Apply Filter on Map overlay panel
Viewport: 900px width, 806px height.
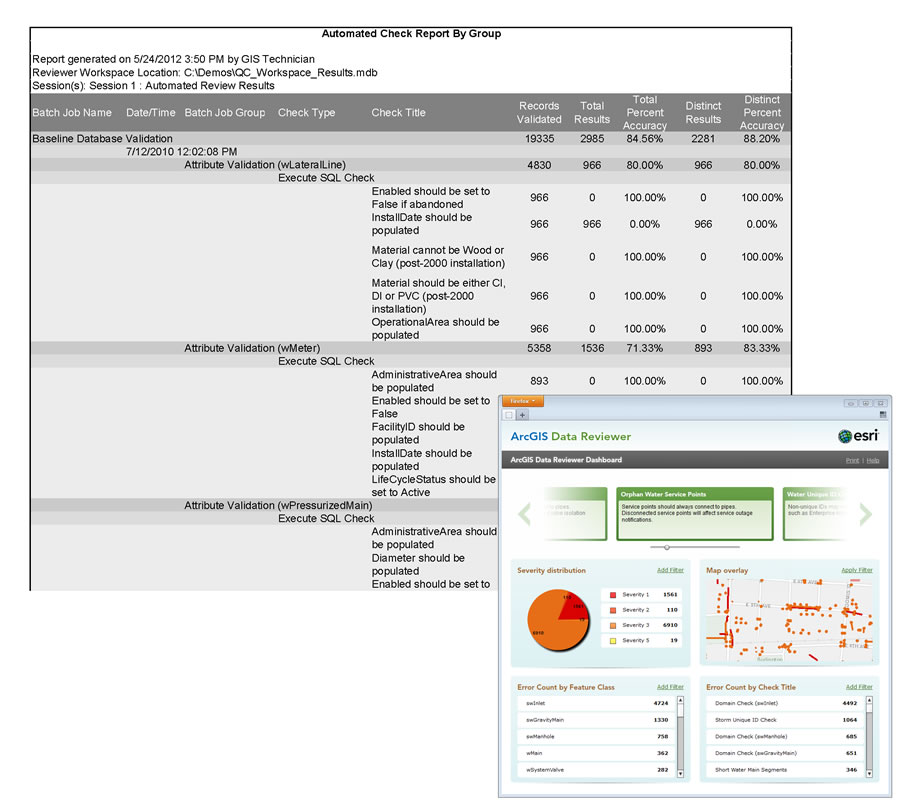pos(856,570)
